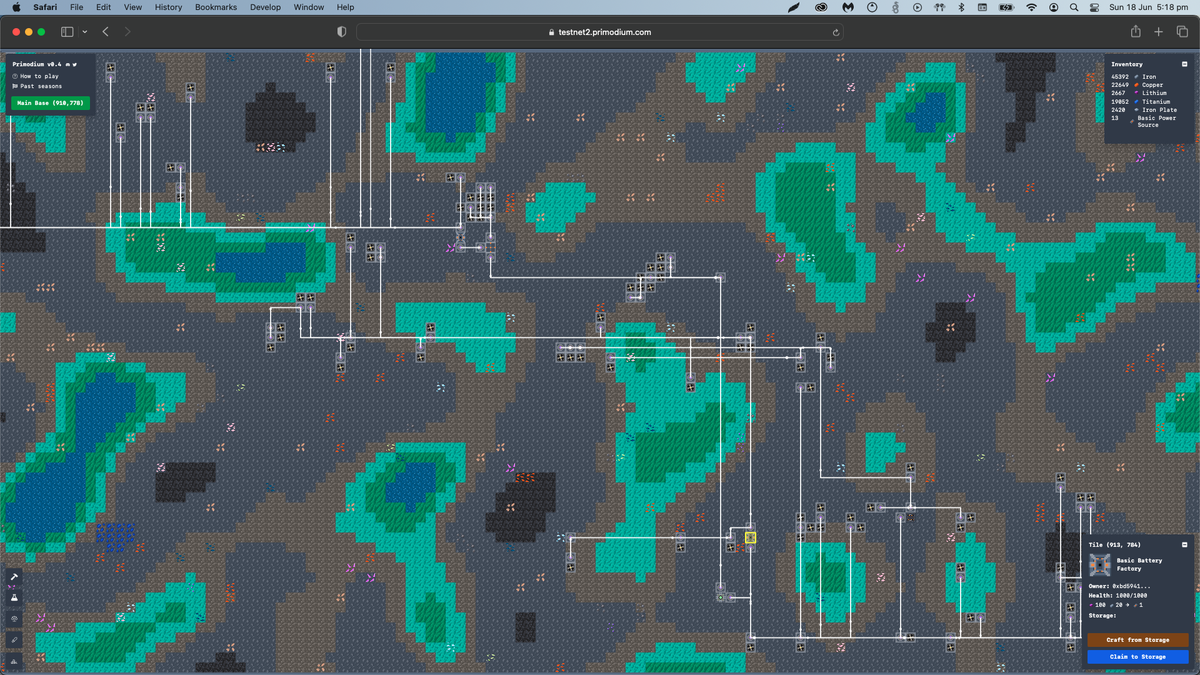Viewport: 1200px width, 675px height.
Task: Click the Sun 18 Jun 5:18 pm clock
Action: tap(1149, 7)
